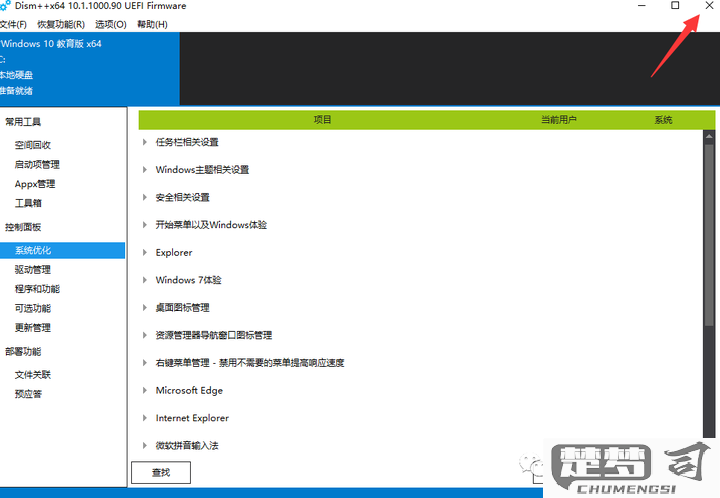Click the Internet Explorer row text

click(x=192, y=418)
